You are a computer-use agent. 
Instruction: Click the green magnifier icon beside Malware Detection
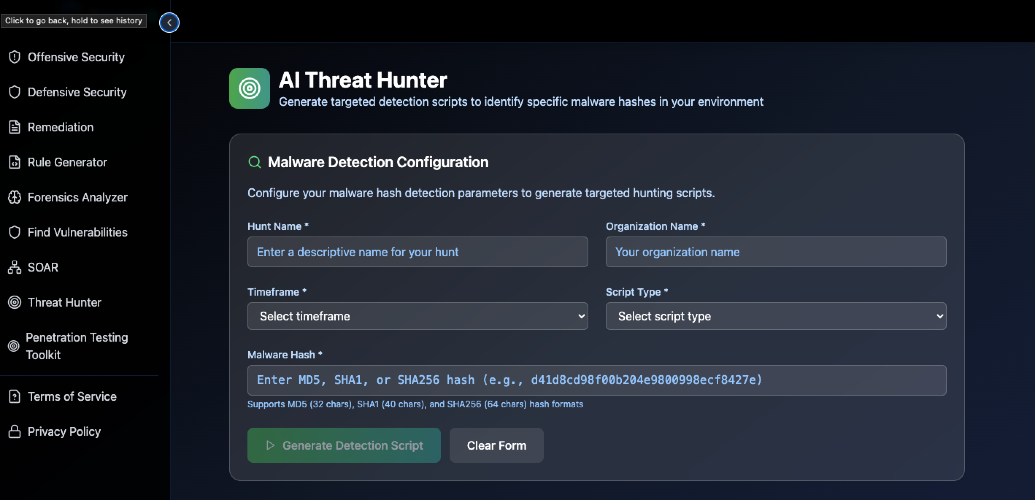click(254, 162)
